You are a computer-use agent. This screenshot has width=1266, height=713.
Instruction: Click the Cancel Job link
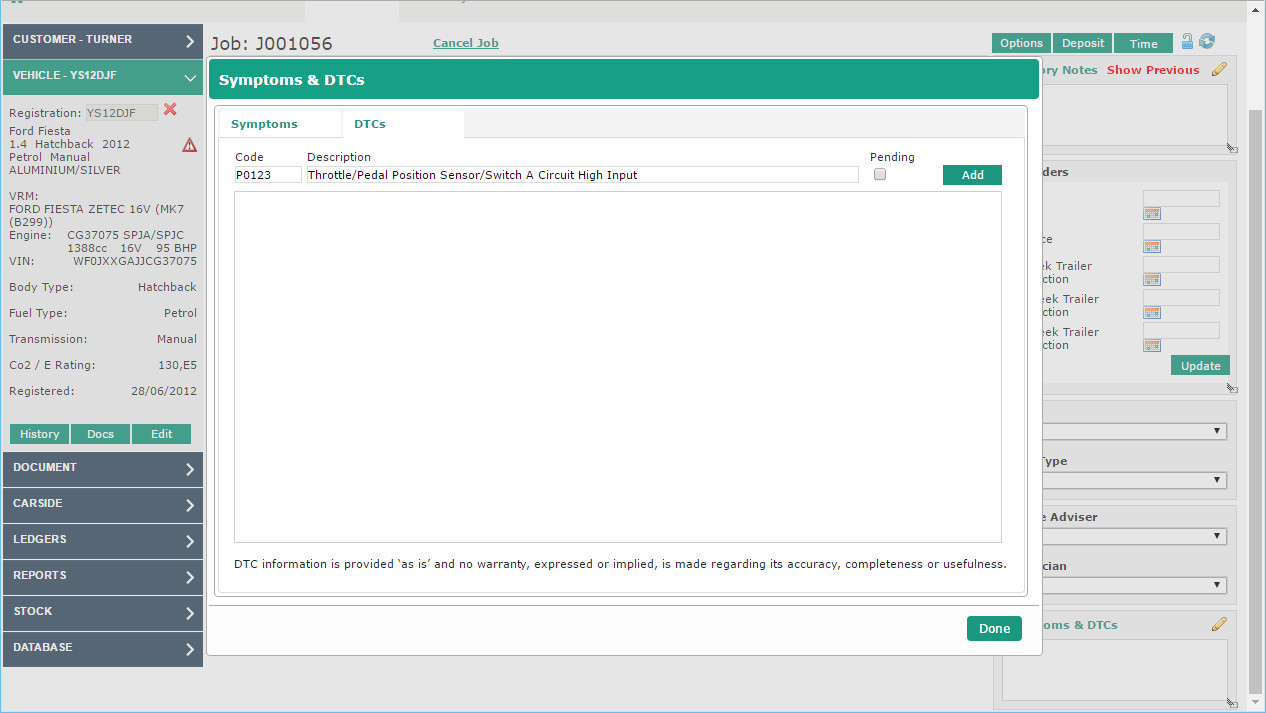tap(465, 43)
